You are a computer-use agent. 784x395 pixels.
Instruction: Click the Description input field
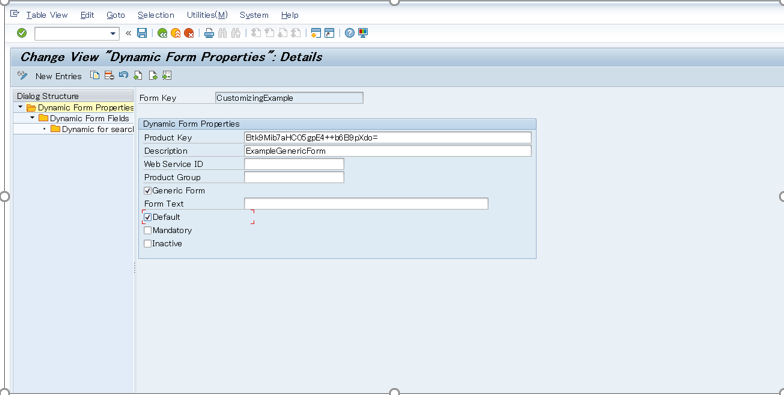coord(388,150)
